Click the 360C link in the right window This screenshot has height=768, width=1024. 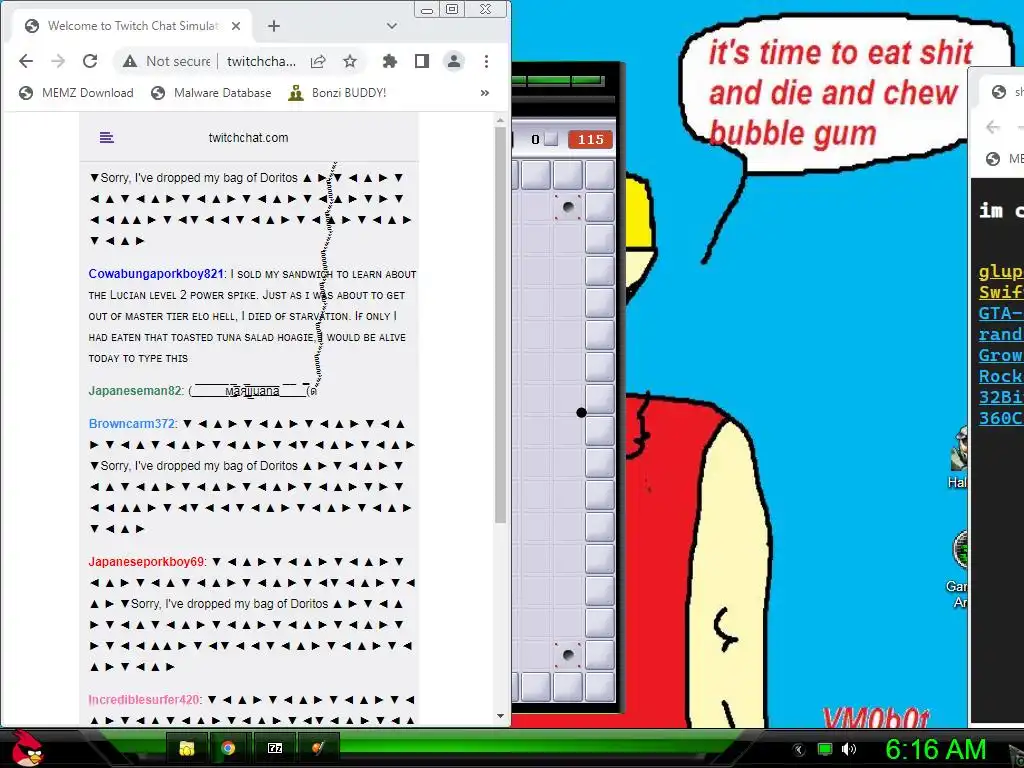(x=1000, y=418)
